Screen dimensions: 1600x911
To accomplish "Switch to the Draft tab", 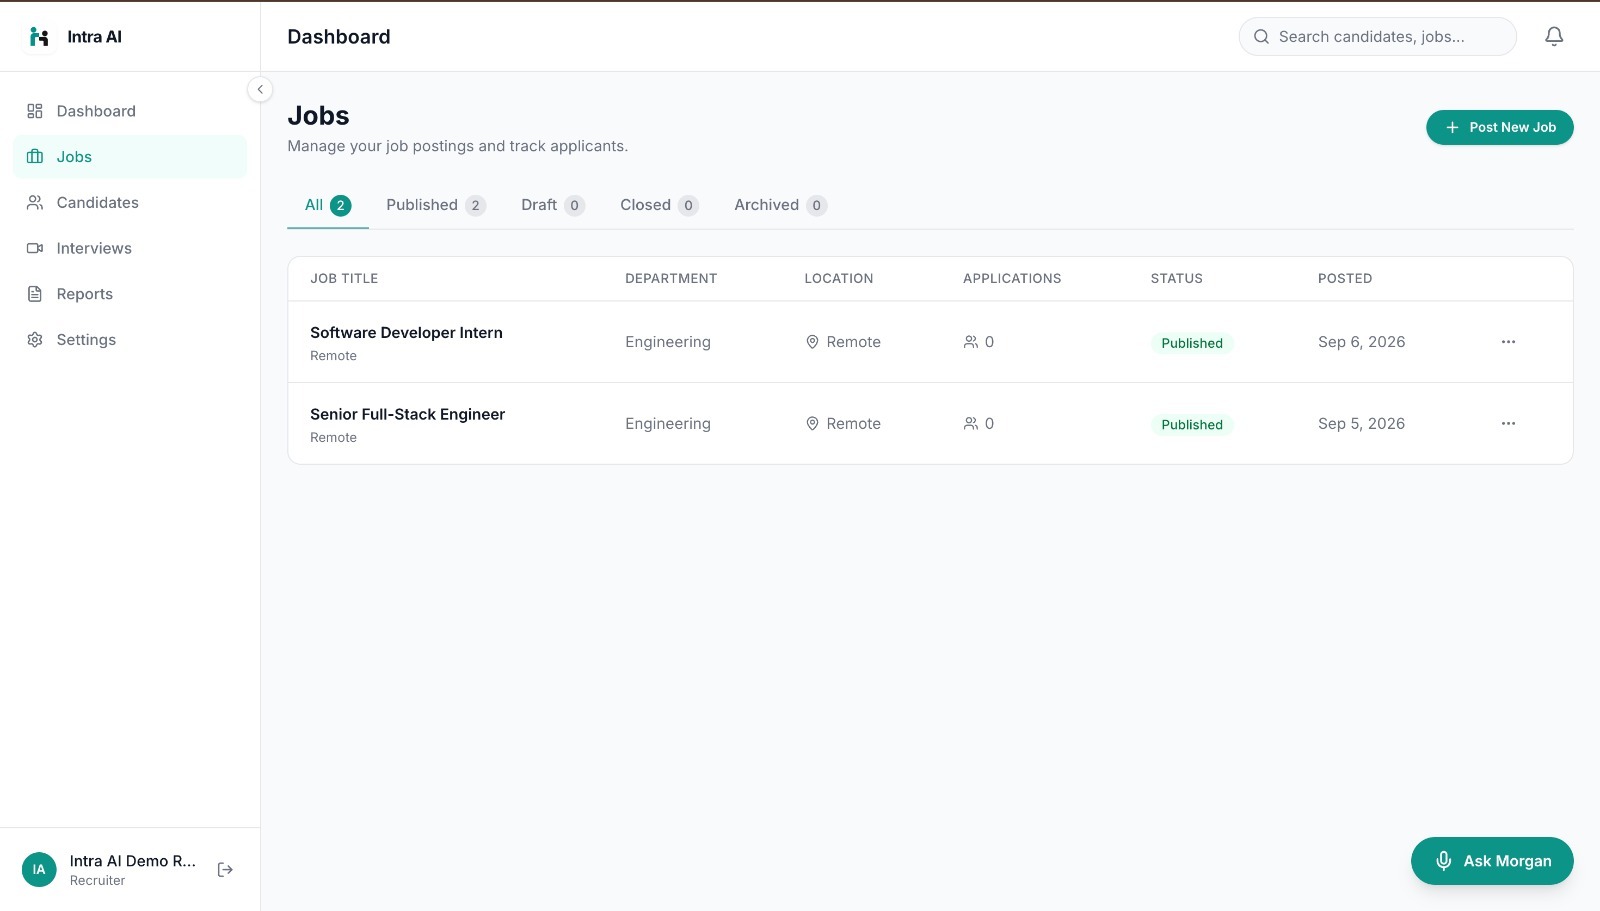I will [x=553, y=206].
